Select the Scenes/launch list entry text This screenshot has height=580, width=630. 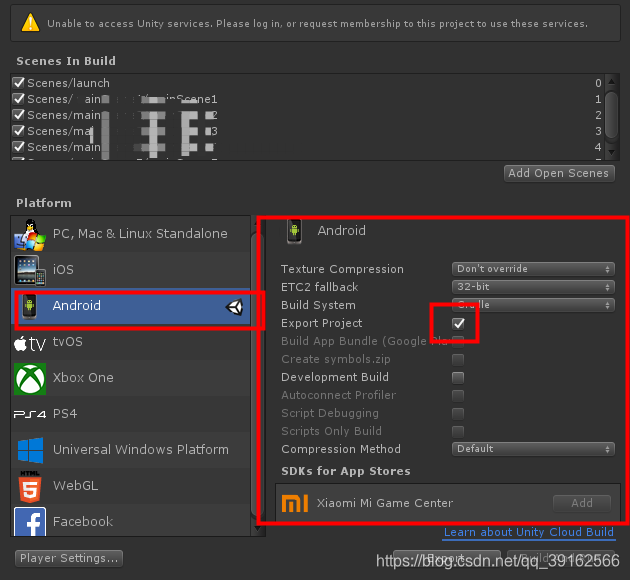coord(68,83)
